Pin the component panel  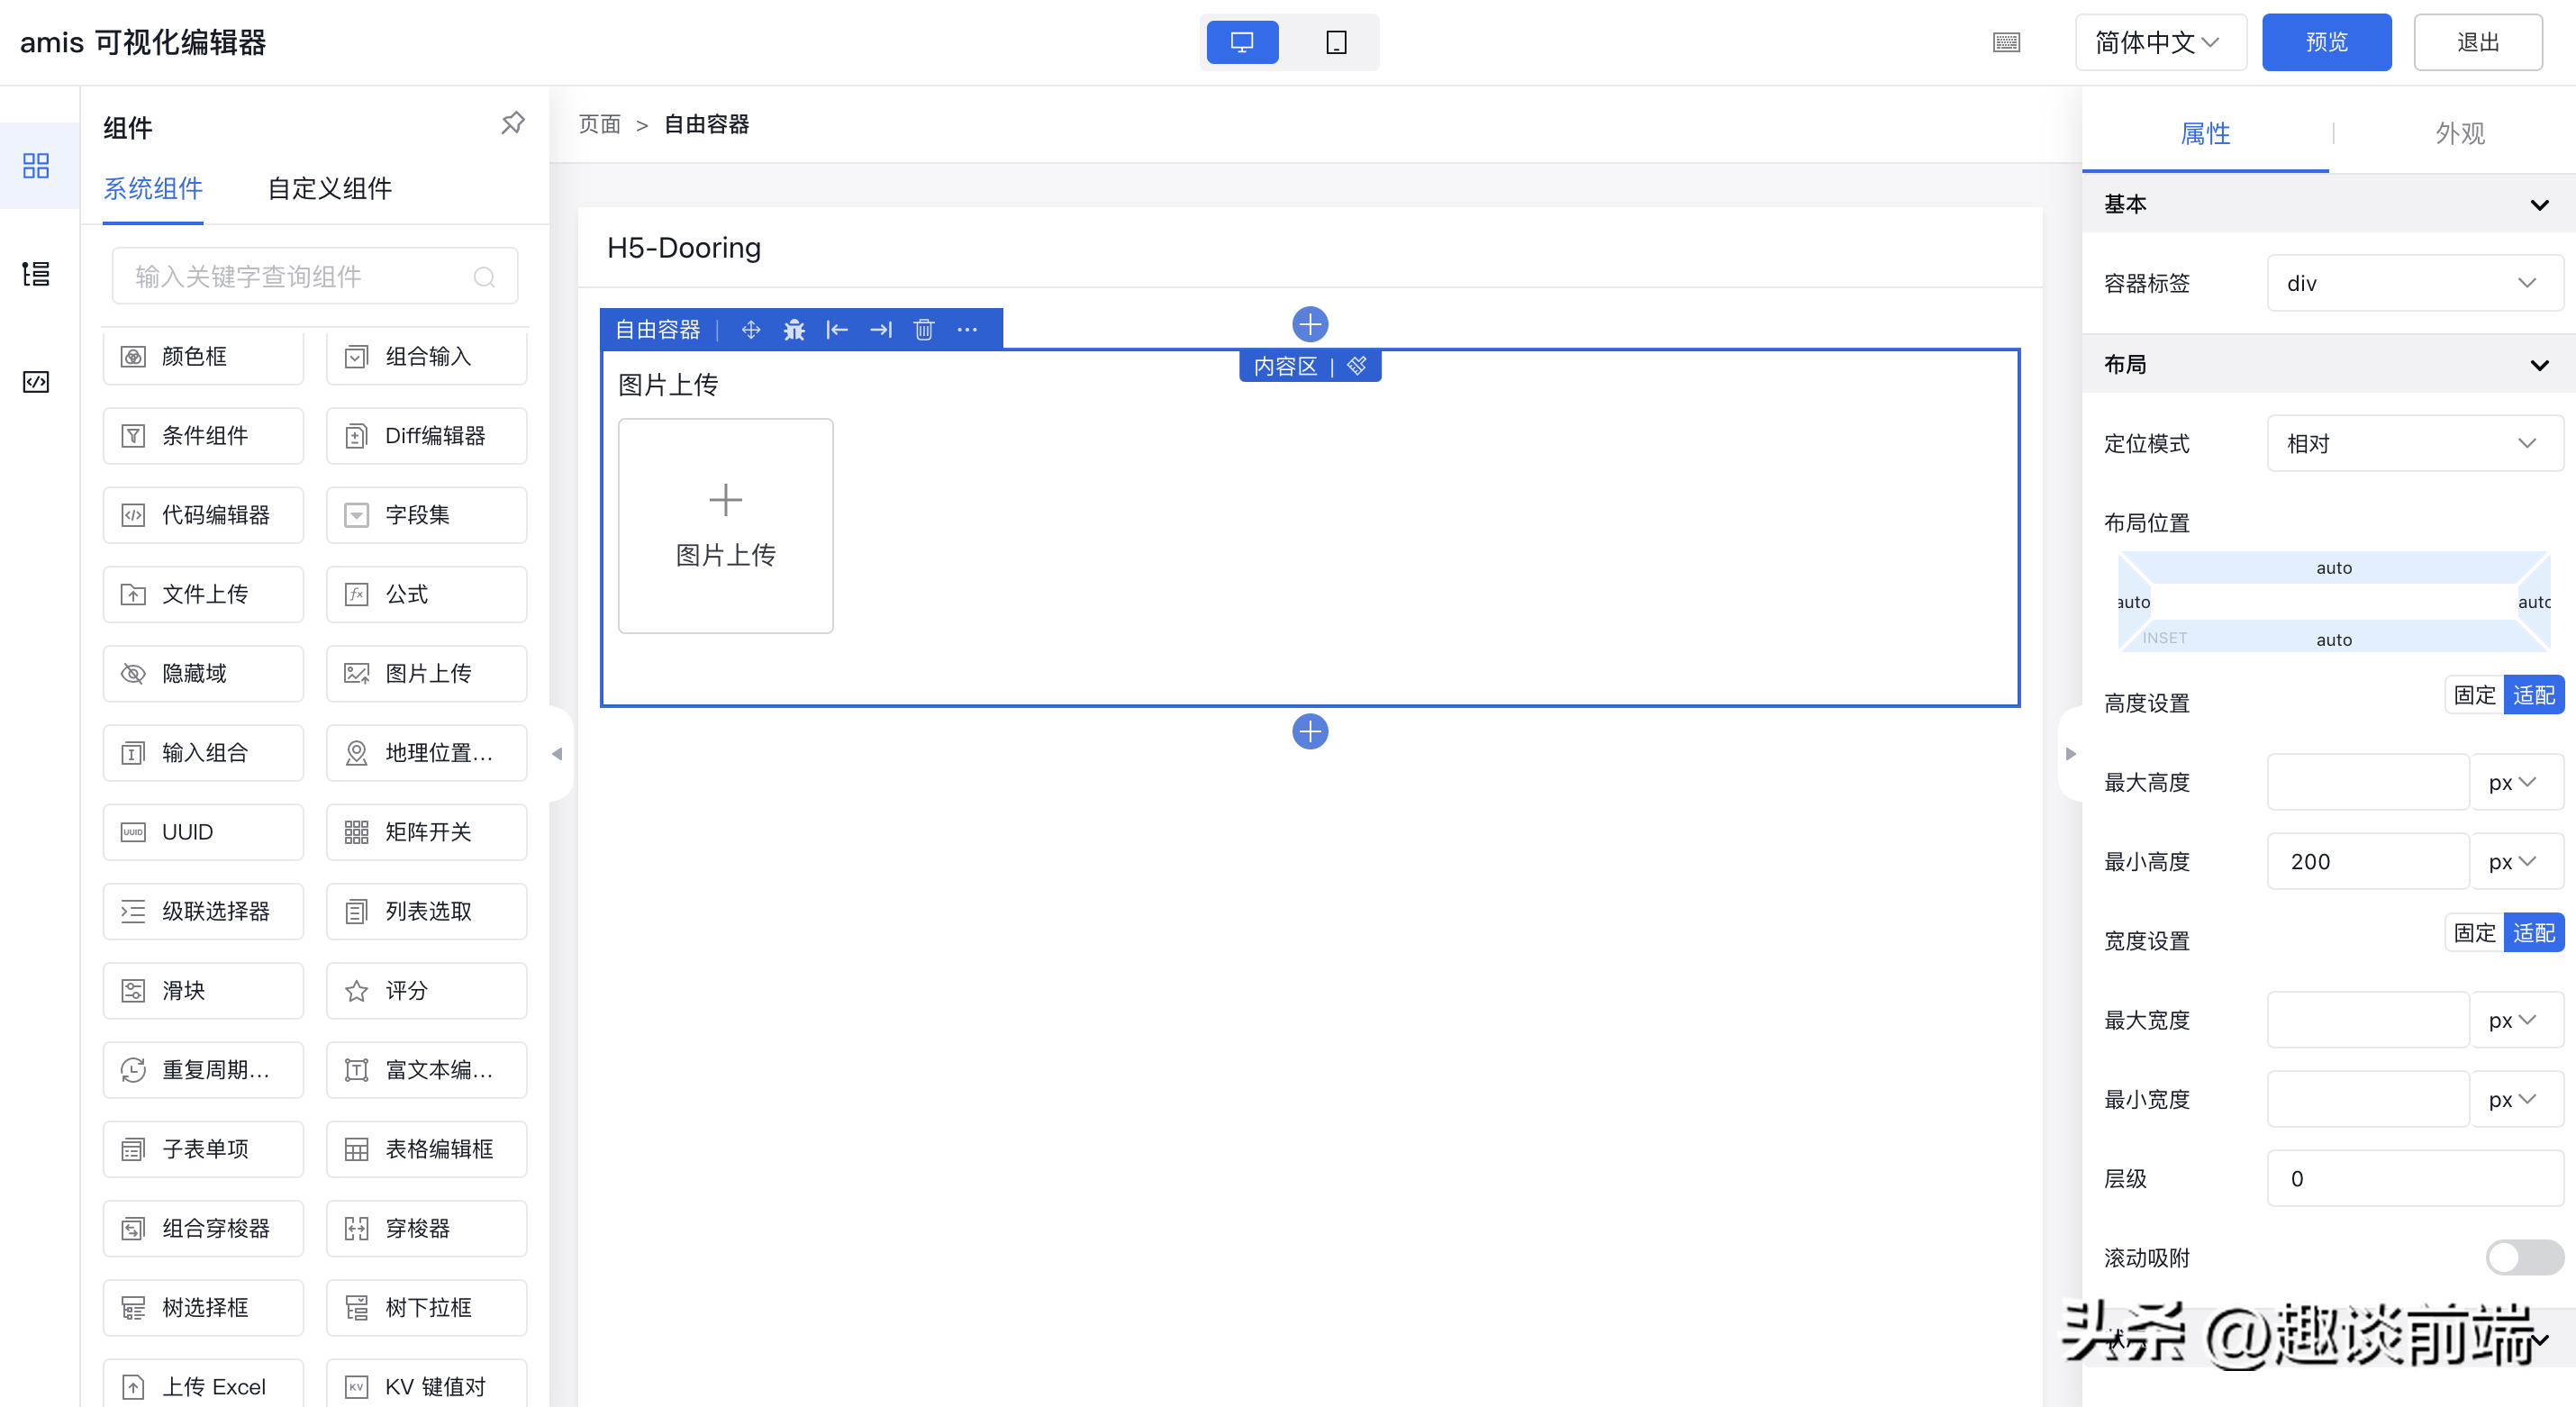click(x=513, y=123)
